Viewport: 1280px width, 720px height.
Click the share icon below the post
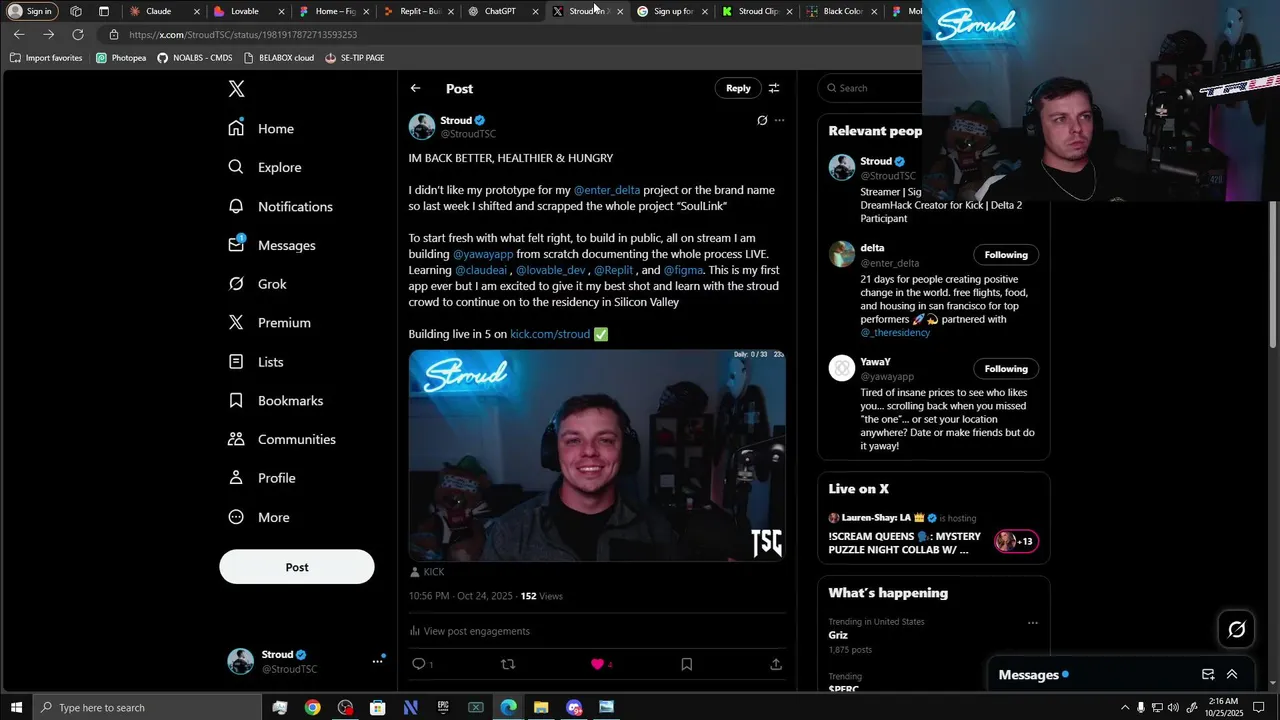(x=776, y=664)
